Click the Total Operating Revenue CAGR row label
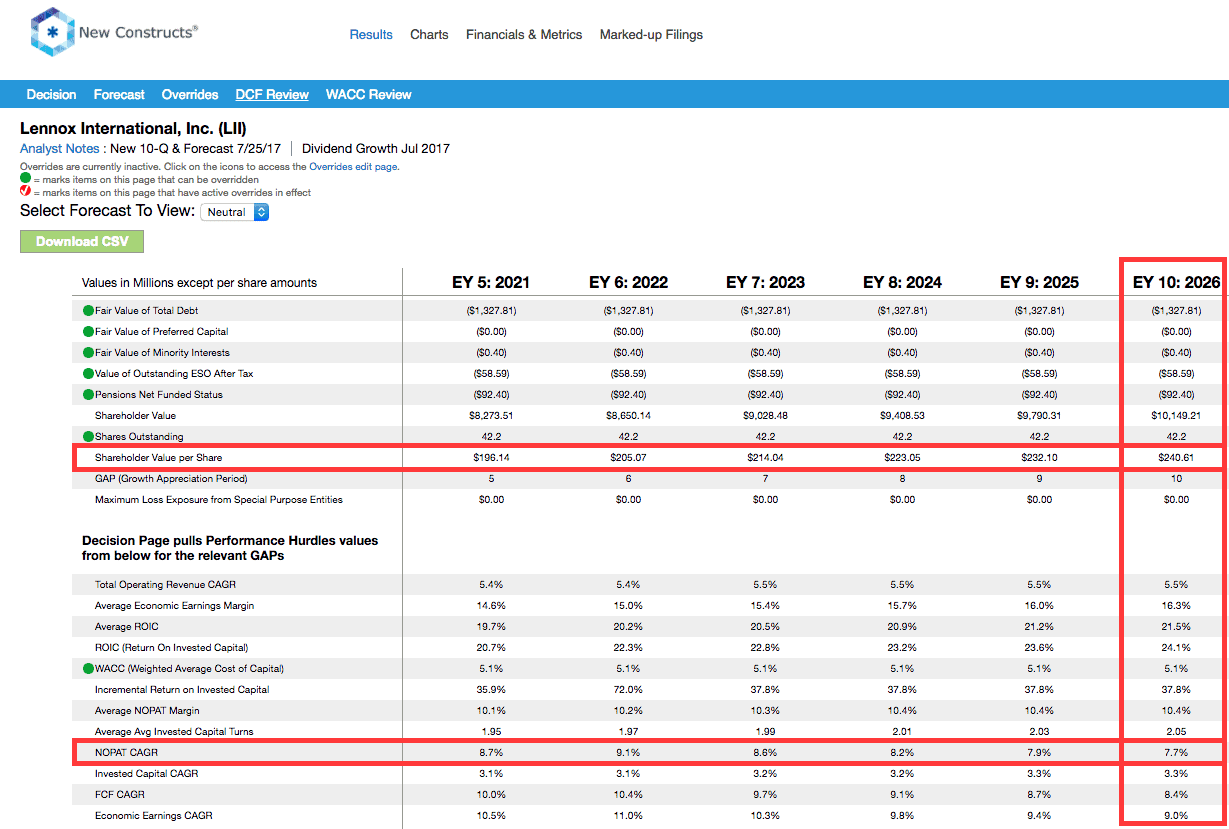Screen dimensions: 1229x829 [x=165, y=585]
